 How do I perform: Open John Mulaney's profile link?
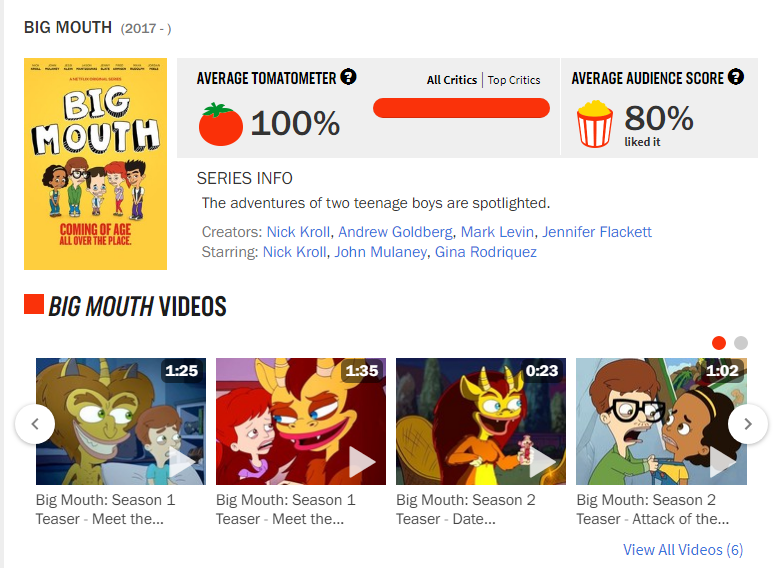coord(380,252)
